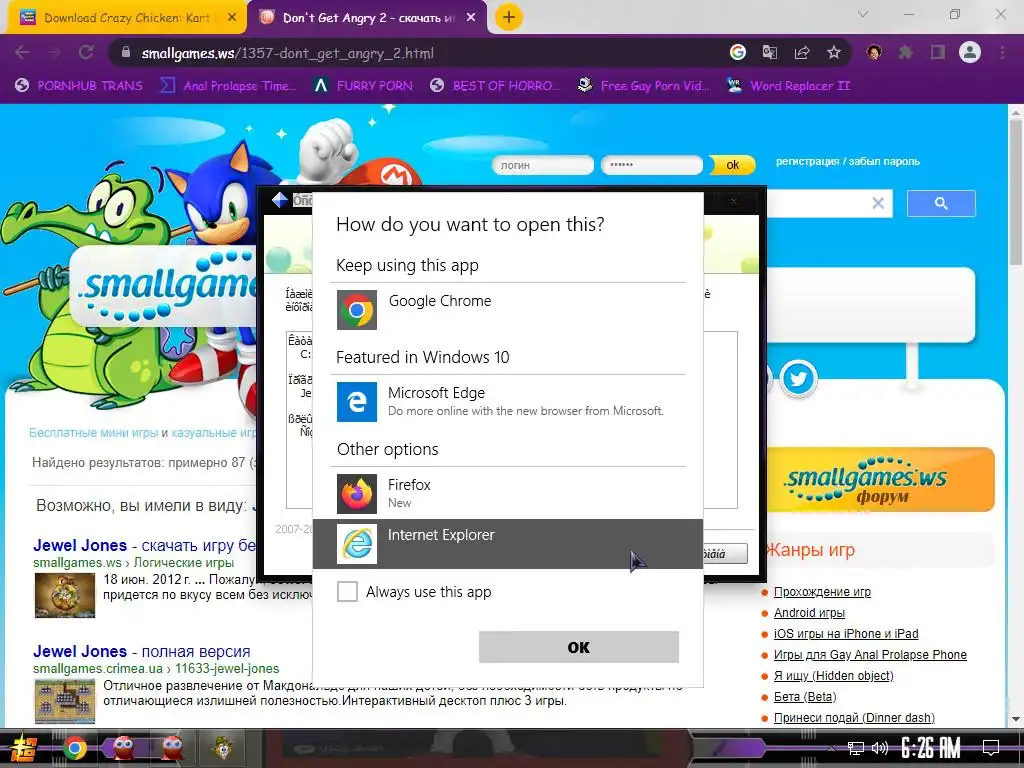Open the Windows Start button

pyautogui.click(x=24, y=749)
